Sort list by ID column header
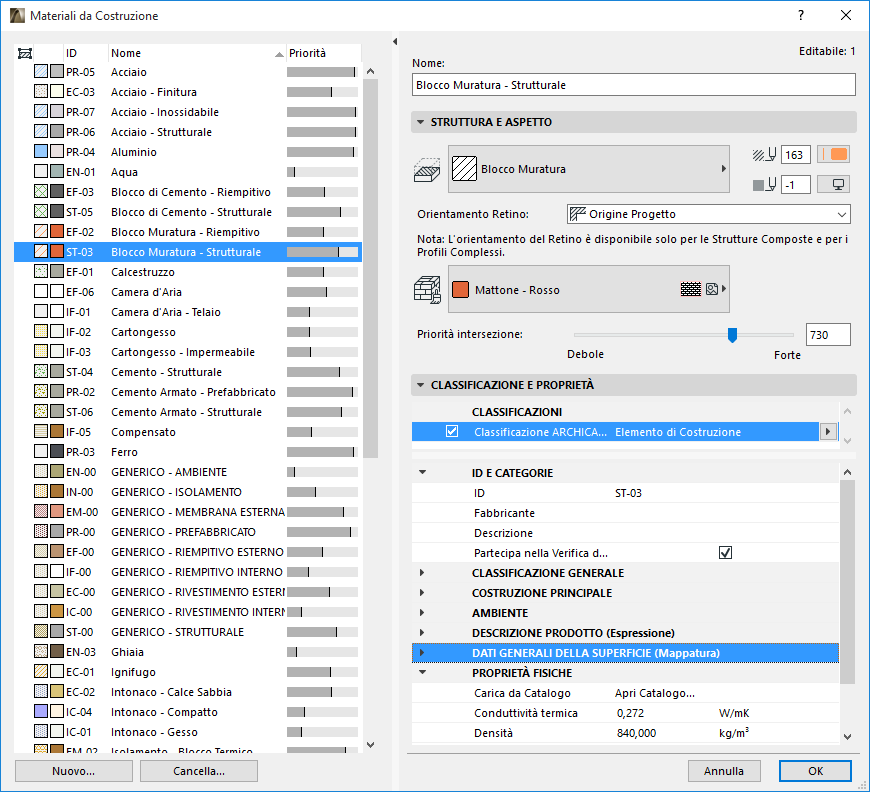The image size is (870, 792). (x=85, y=53)
